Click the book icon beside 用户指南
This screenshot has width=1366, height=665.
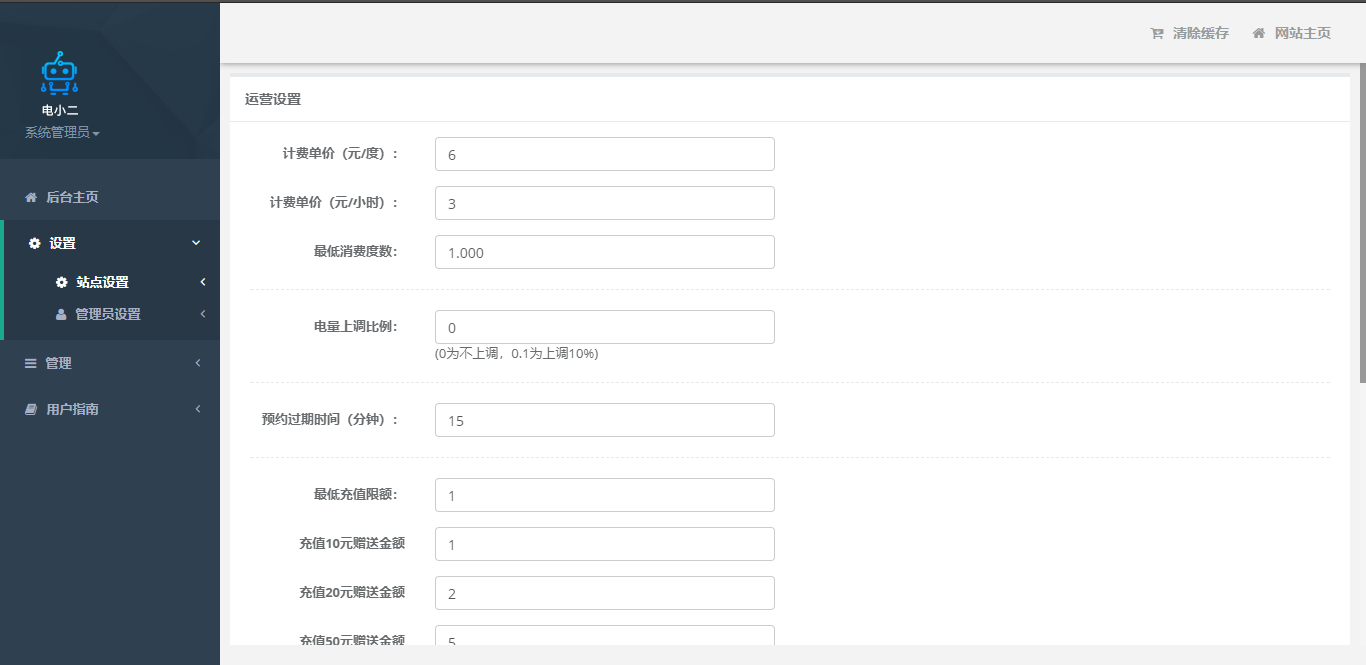(31, 409)
